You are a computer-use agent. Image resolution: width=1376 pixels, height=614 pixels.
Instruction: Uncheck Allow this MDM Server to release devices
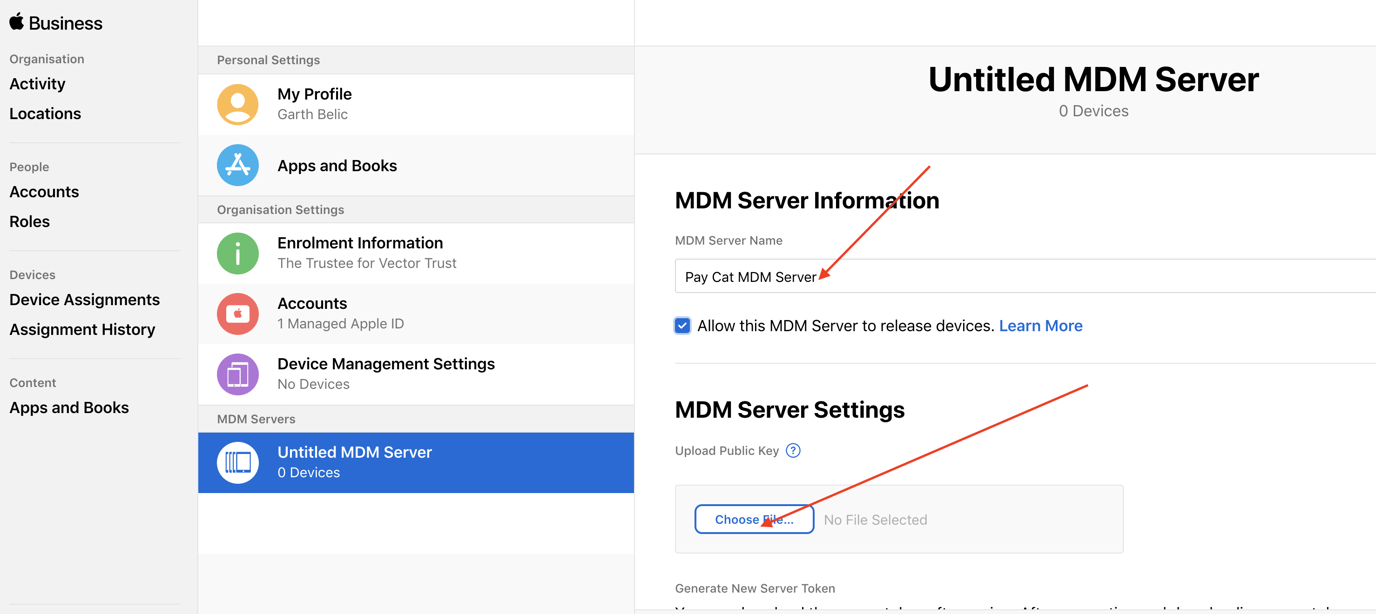coord(682,326)
